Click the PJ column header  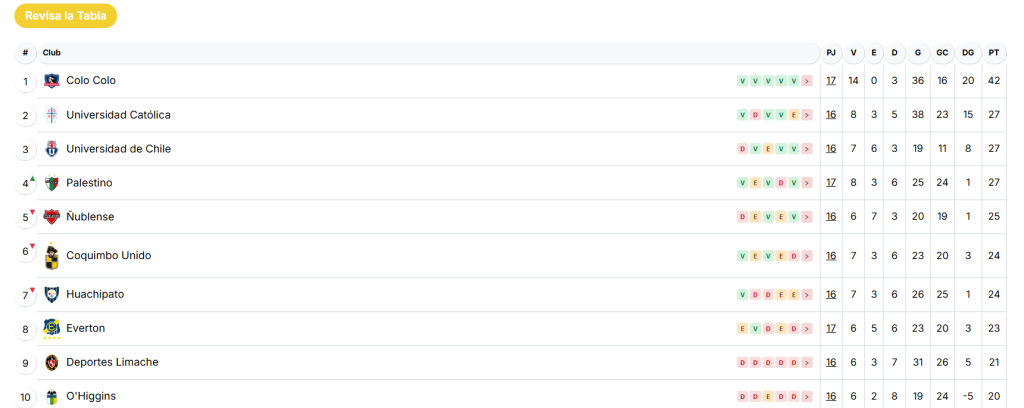(x=831, y=53)
